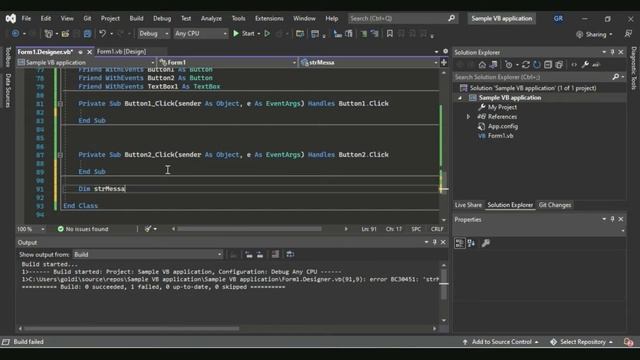The height and width of the screenshot is (360, 640).
Task: Toggle auto-hide pin on Output panel
Action: (435, 242)
